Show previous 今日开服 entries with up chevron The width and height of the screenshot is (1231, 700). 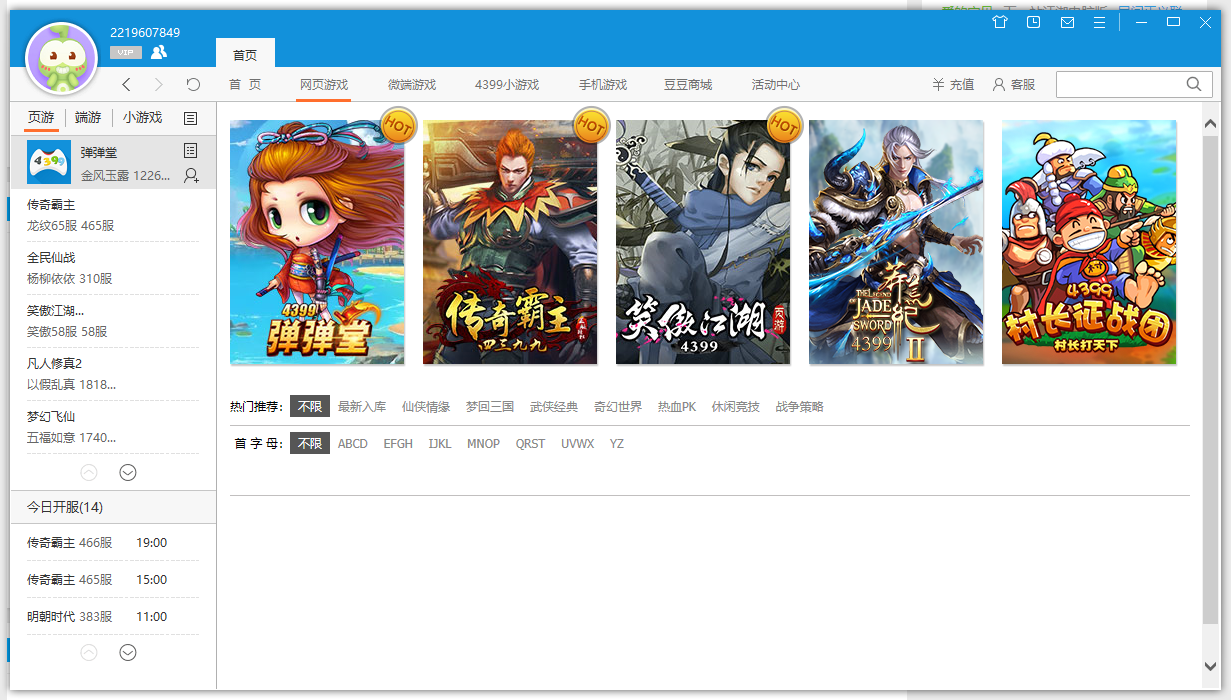tap(89, 653)
